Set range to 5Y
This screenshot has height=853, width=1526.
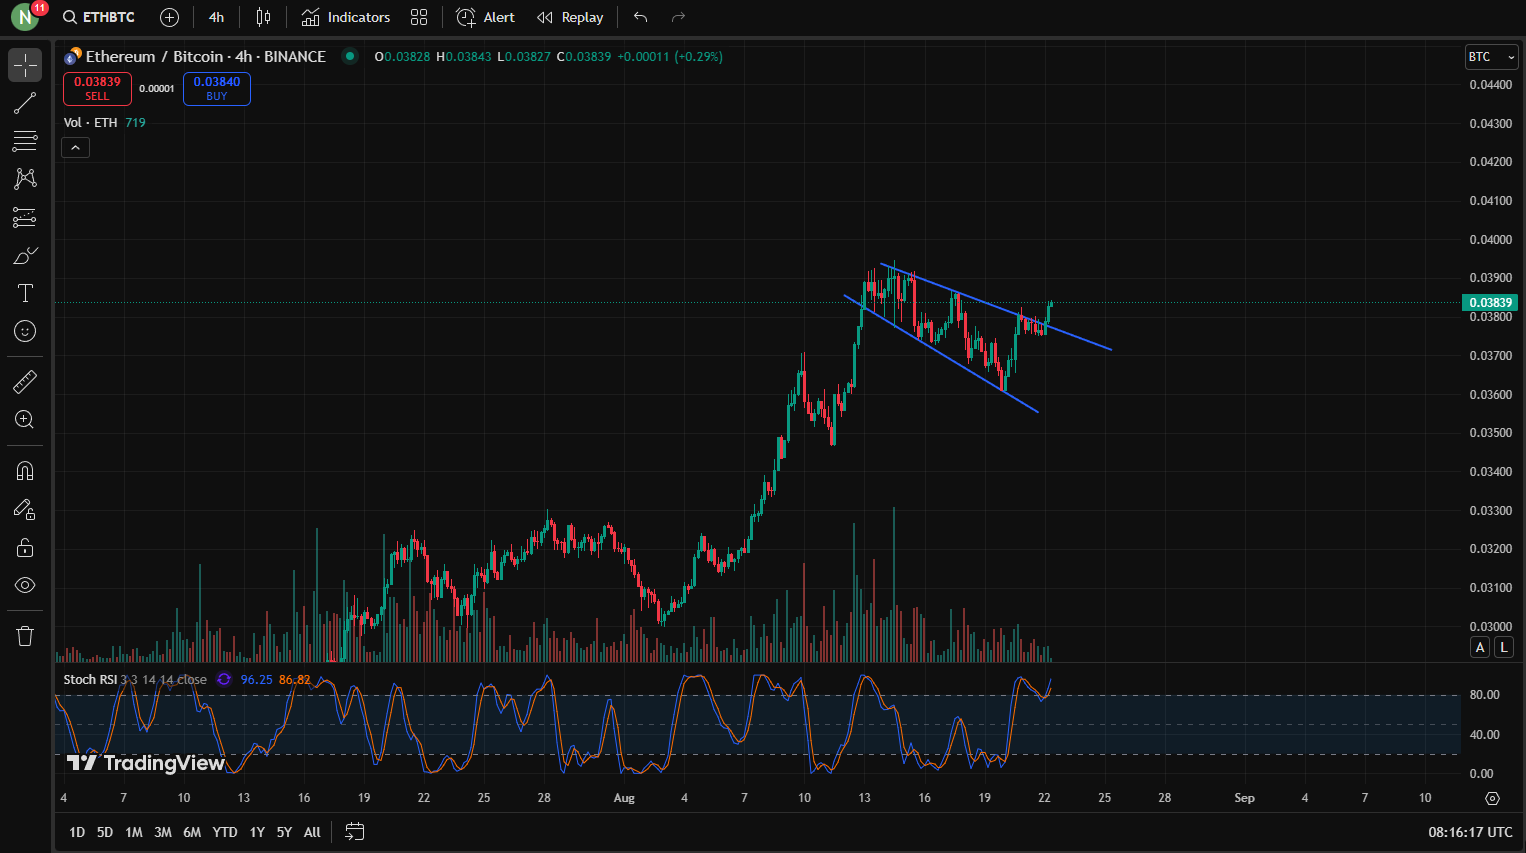(x=284, y=832)
